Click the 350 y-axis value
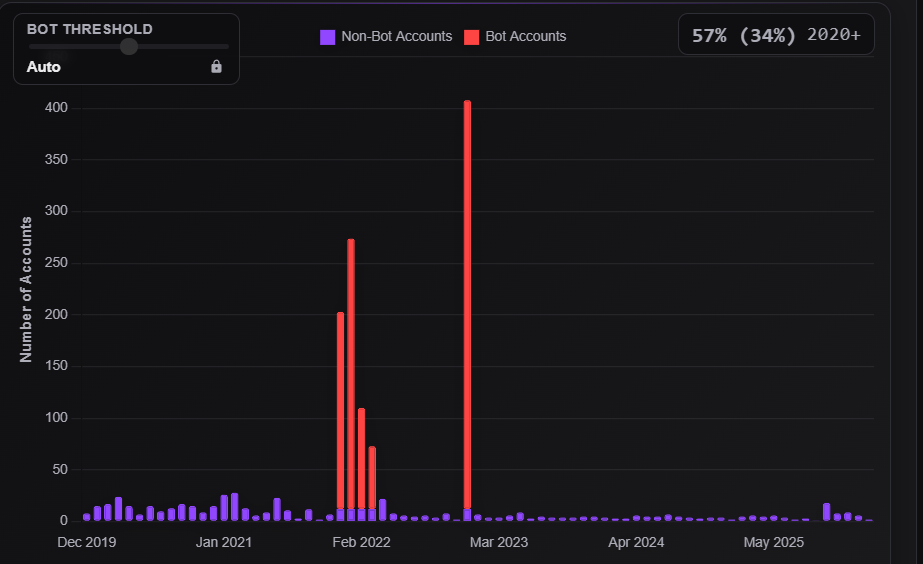The width and height of the screenshot is (923, 564). click(57, 160)
